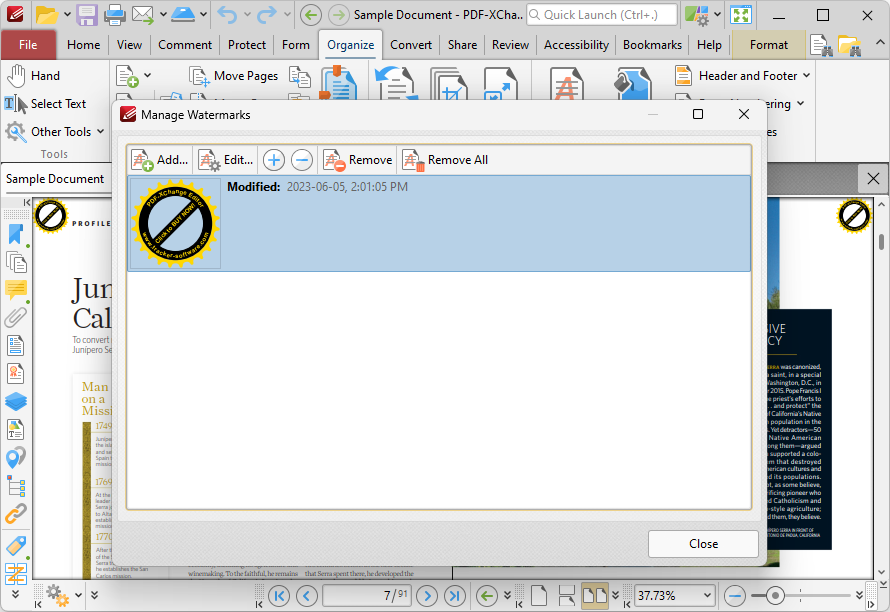Image resolution: width=890 pixels, height=612 pixels.
Task: Click the Quick Launch search field
Action: (x=602, y=15)
